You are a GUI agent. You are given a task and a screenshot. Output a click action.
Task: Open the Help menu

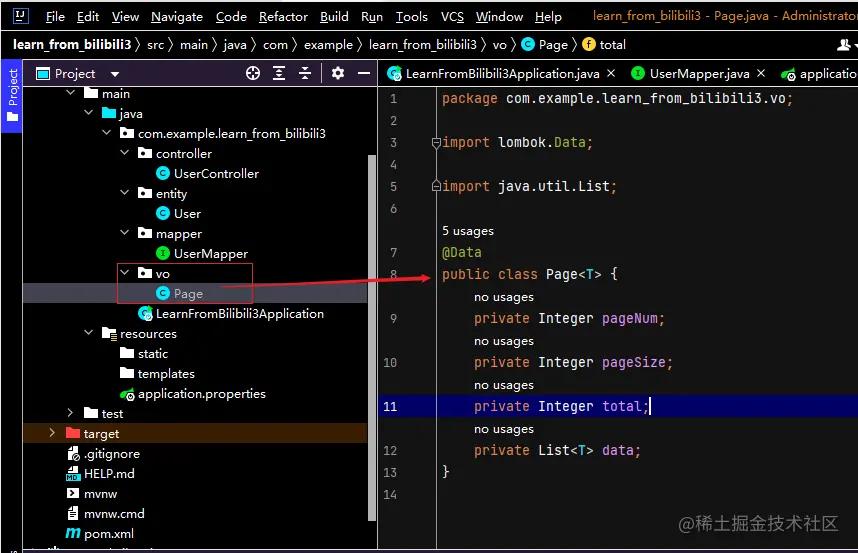[x=548, y=16]
